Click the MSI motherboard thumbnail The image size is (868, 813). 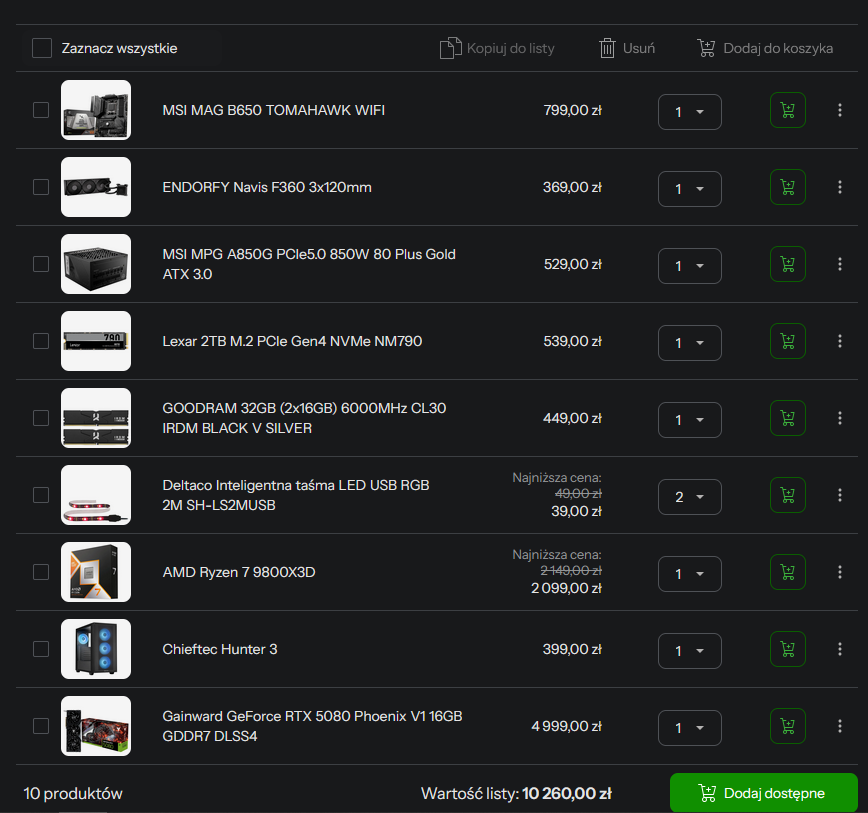coord(96,110)
